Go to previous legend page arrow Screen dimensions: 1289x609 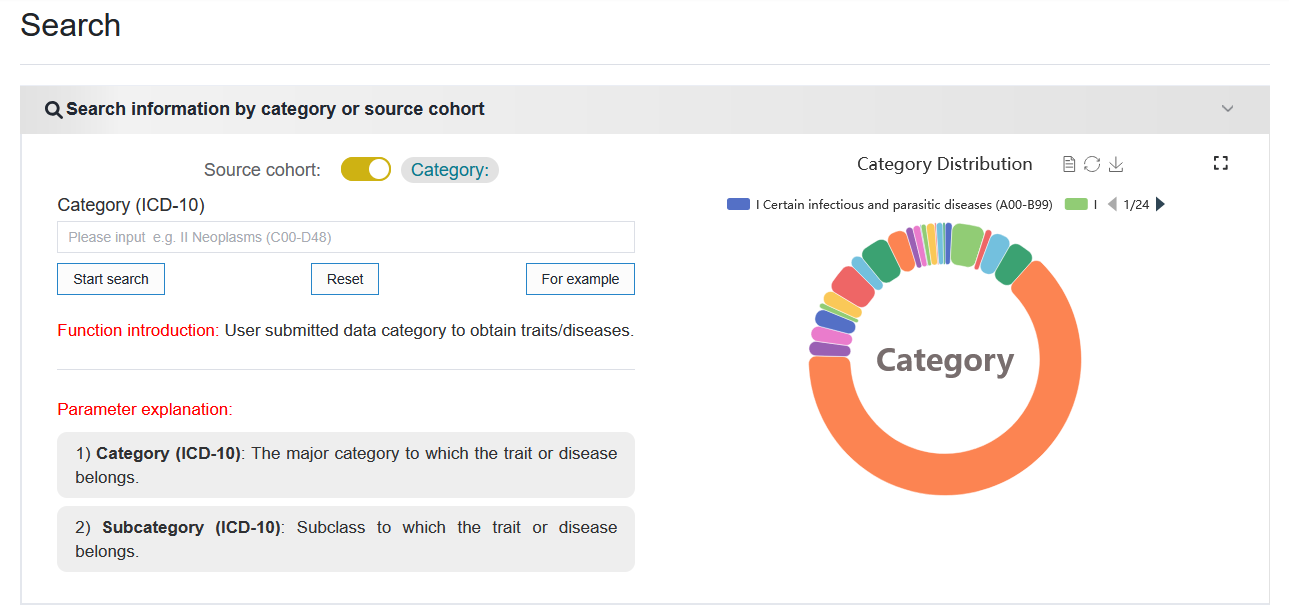[x=1112, y=204]
